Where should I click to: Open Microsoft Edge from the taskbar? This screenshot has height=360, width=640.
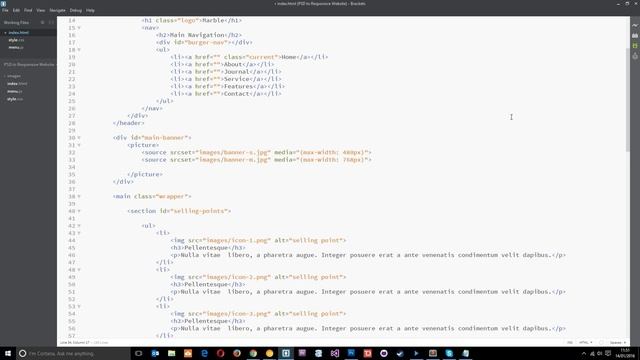coord(204,353)
